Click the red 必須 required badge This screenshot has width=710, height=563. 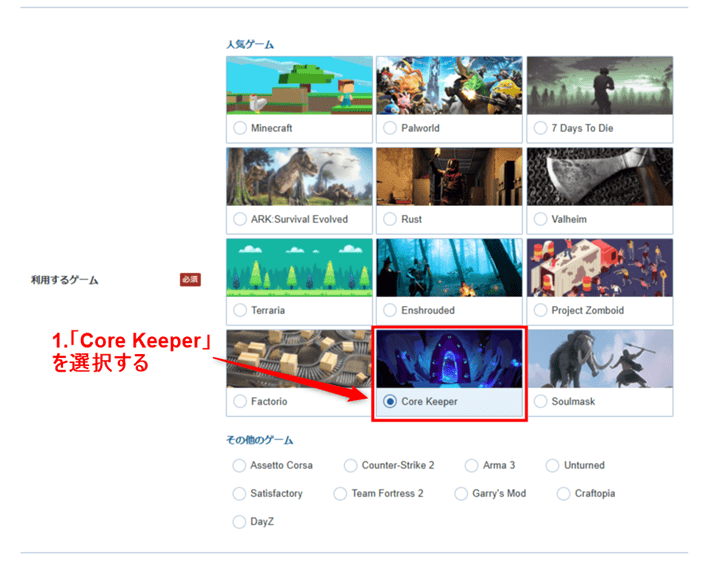click(x=190, y=279)
